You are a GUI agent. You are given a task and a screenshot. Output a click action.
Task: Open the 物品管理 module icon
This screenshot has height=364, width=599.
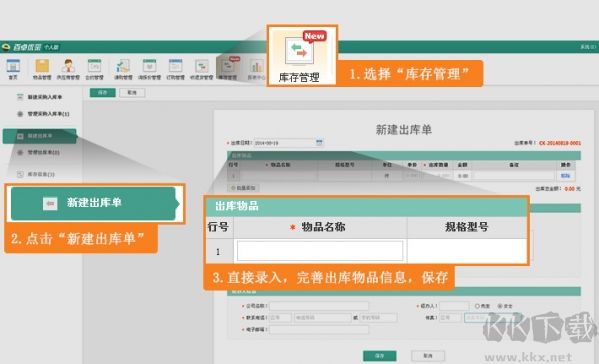coord(42,69)
